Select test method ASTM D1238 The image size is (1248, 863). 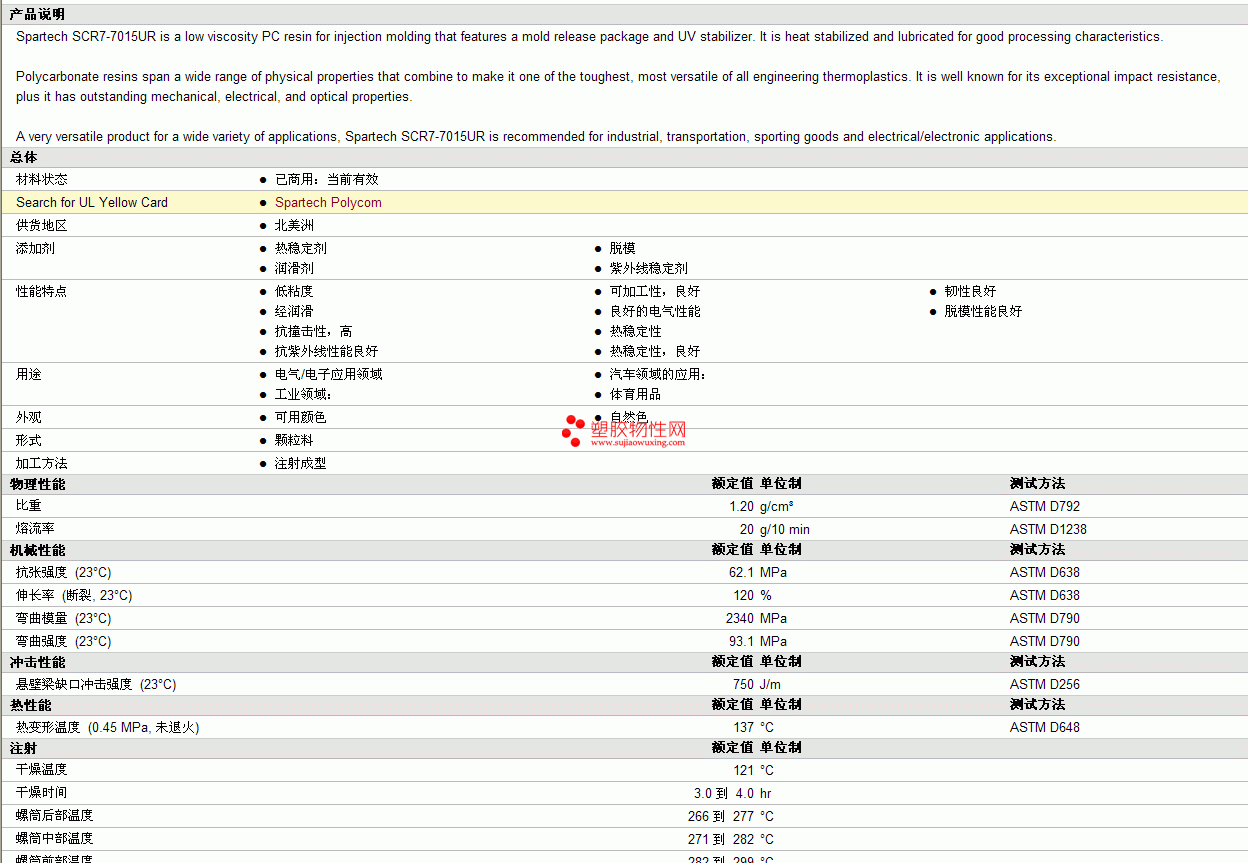(1048, 529)
